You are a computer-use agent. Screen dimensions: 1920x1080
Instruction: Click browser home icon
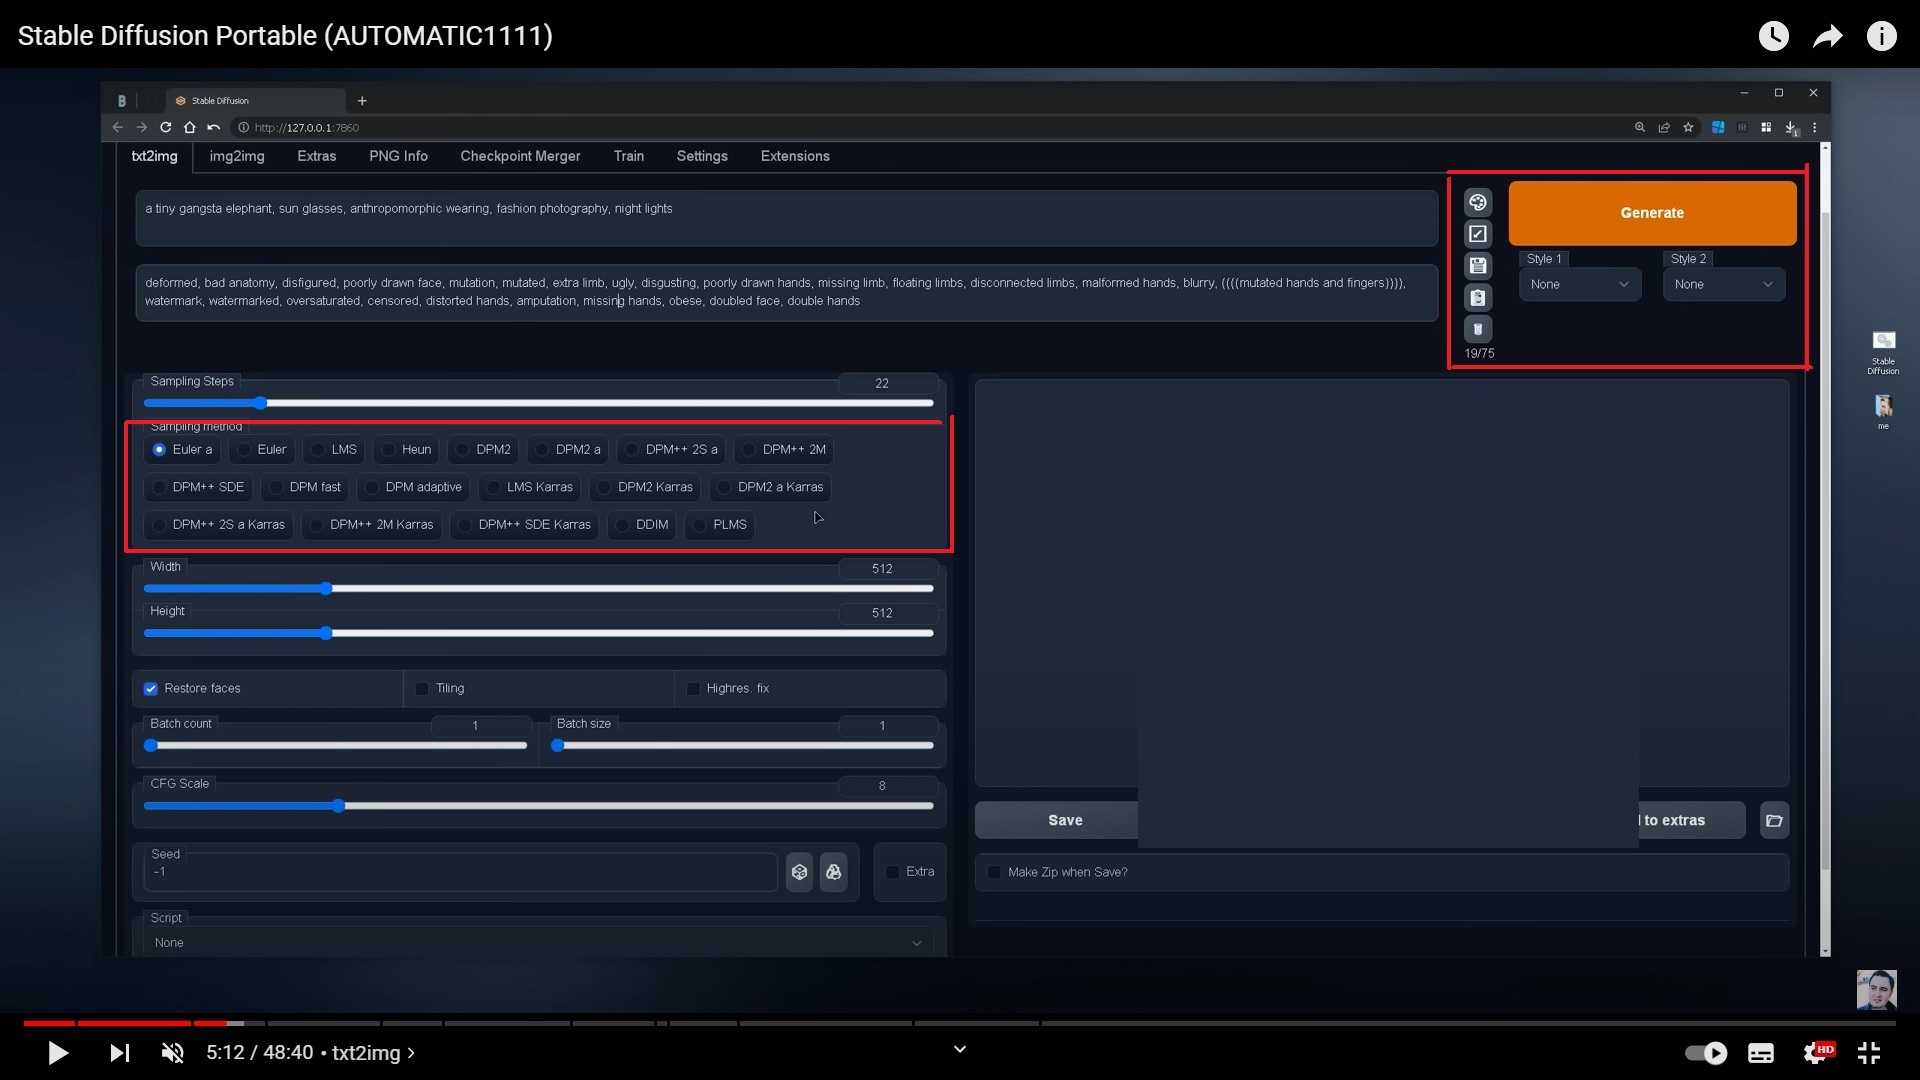189,127
